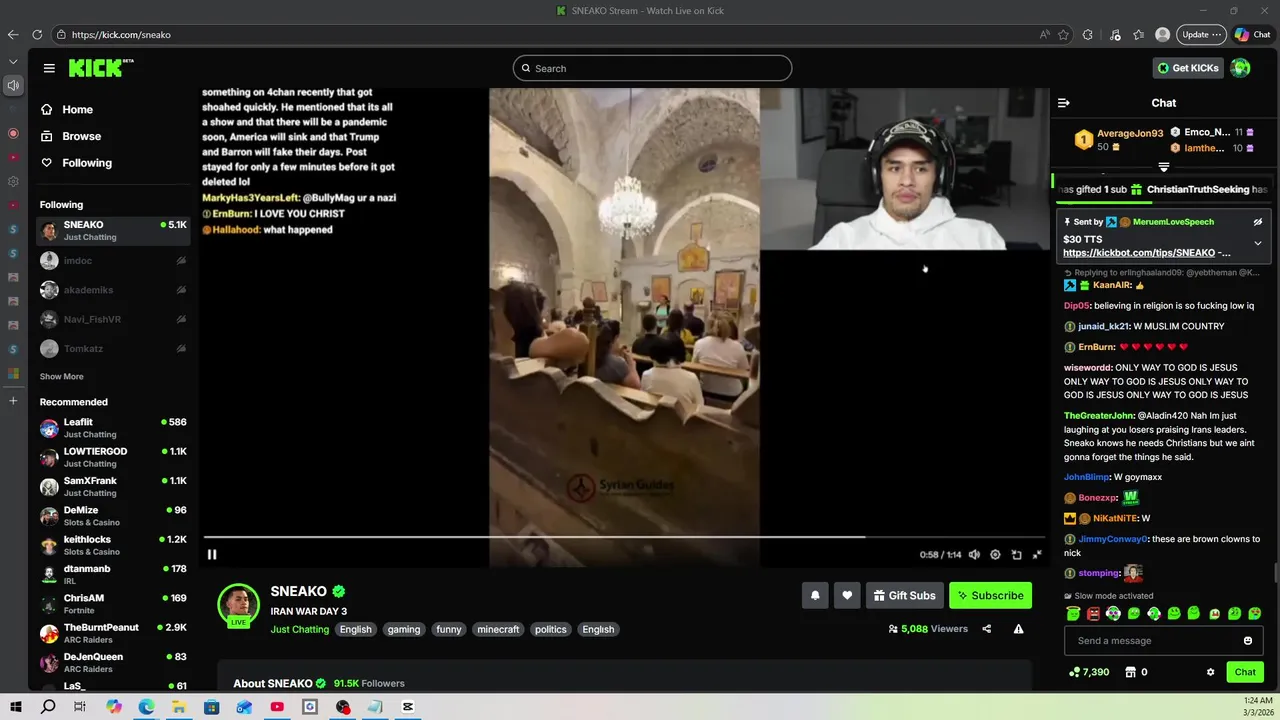Click the SNEAKO avatar with LIVE badge
1280x720 pixels.
tap(239, 605)
